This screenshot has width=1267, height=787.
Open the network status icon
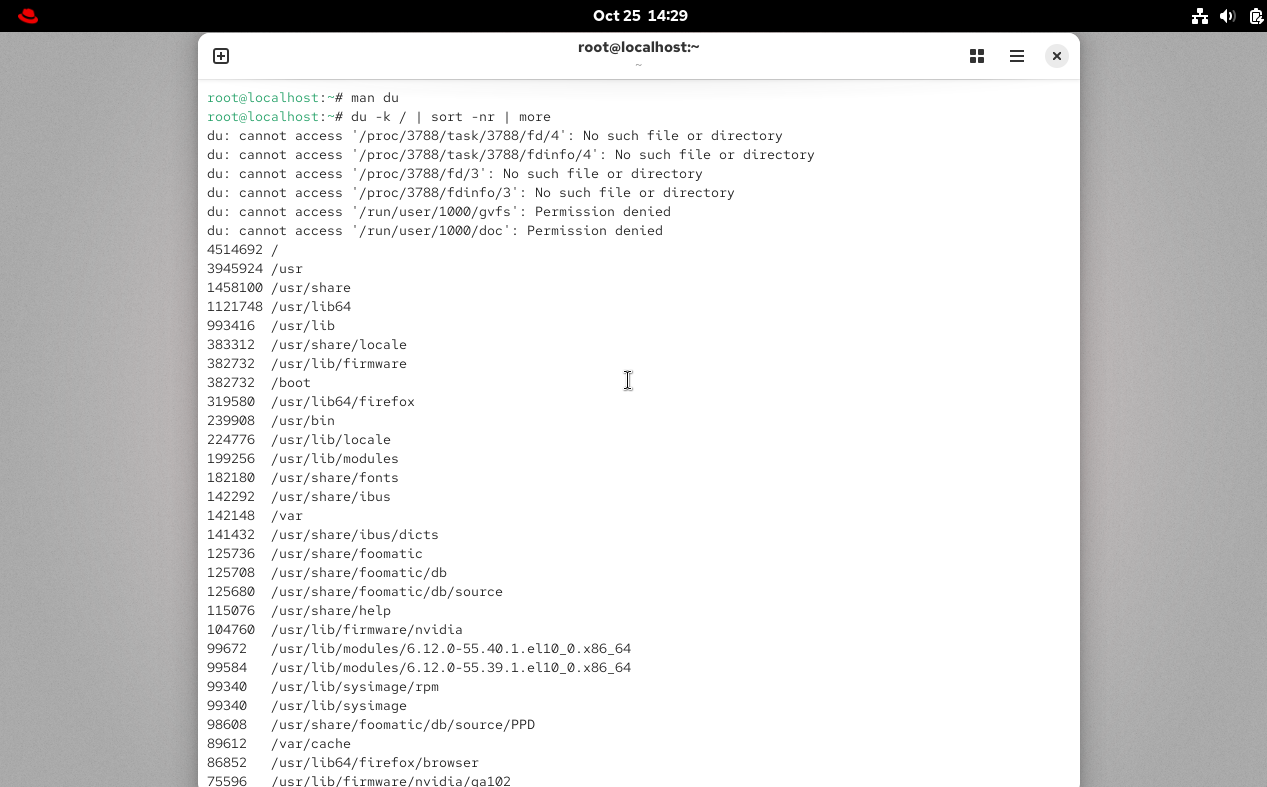click(1200, 16)
